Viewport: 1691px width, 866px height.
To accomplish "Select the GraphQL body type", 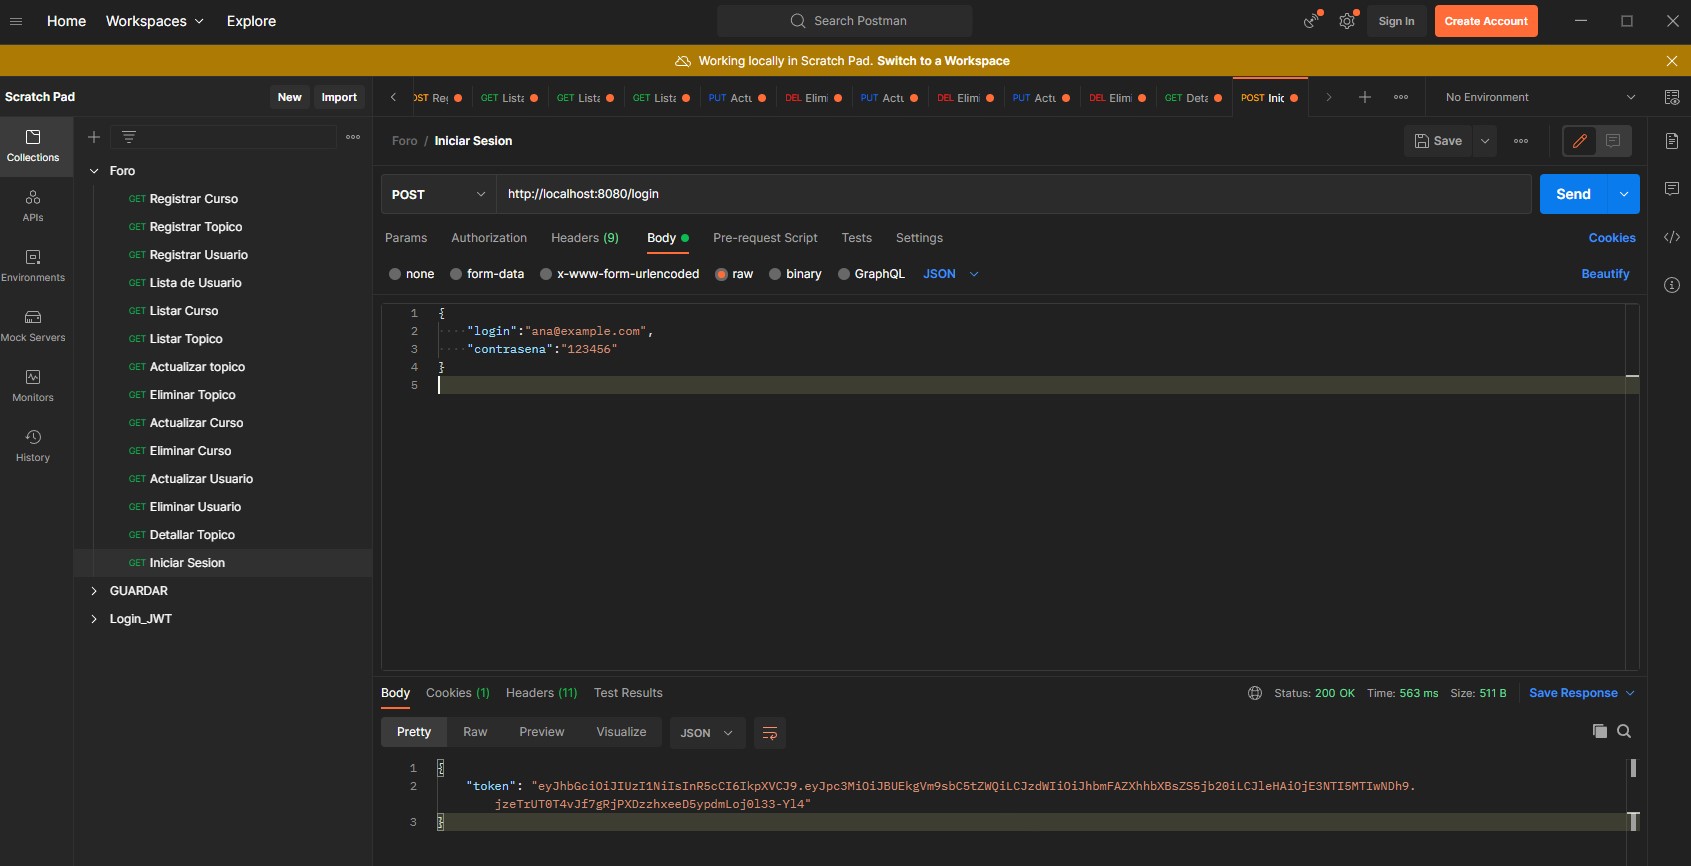I will coord(844,274).
